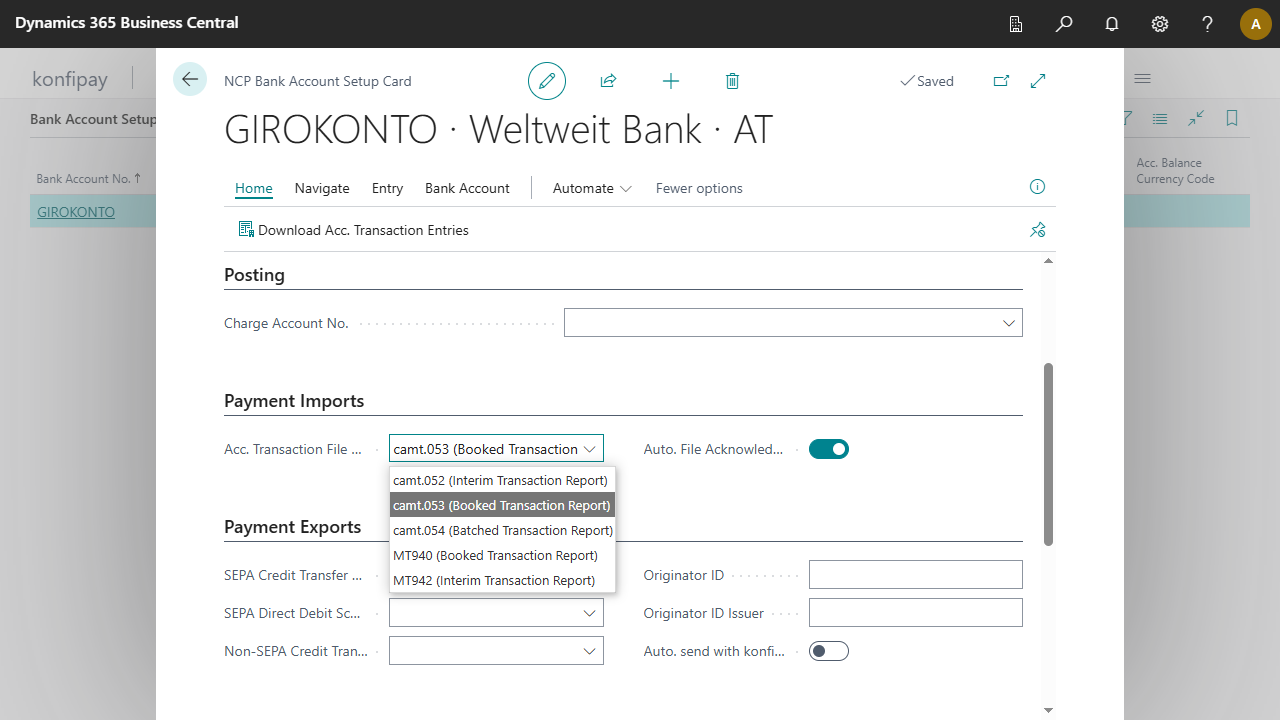Click the card vertical scrollbar thumb
1280x720 pixels.
(1048, 454)
